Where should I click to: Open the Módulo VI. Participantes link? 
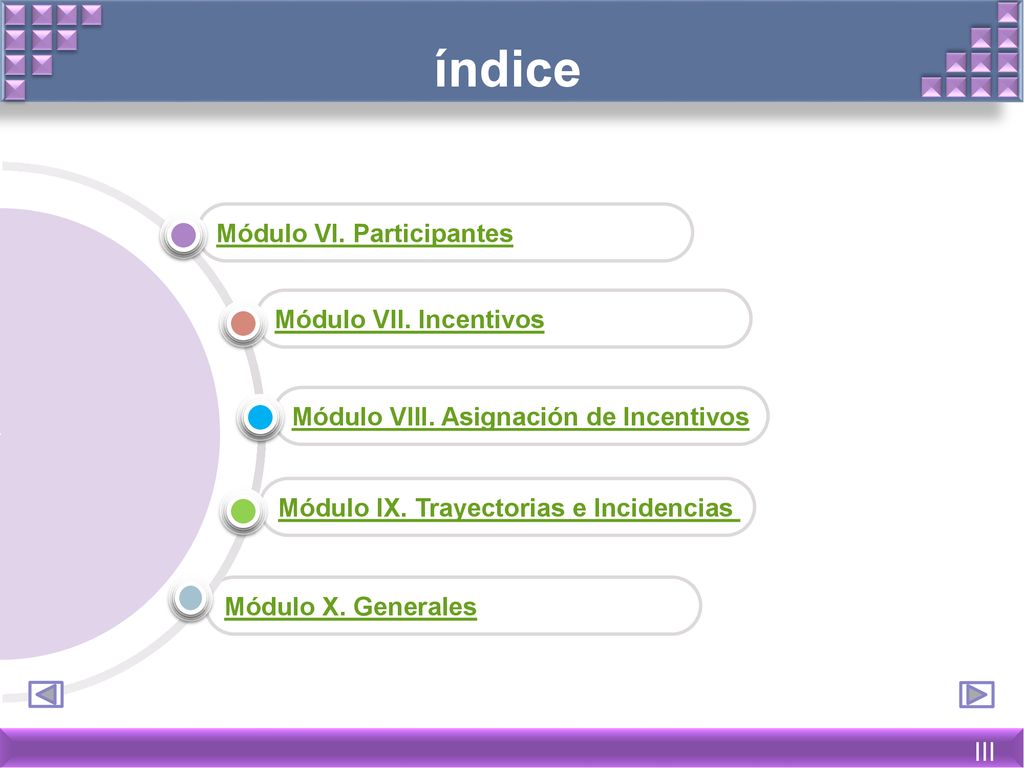click(x=364, y=234)
